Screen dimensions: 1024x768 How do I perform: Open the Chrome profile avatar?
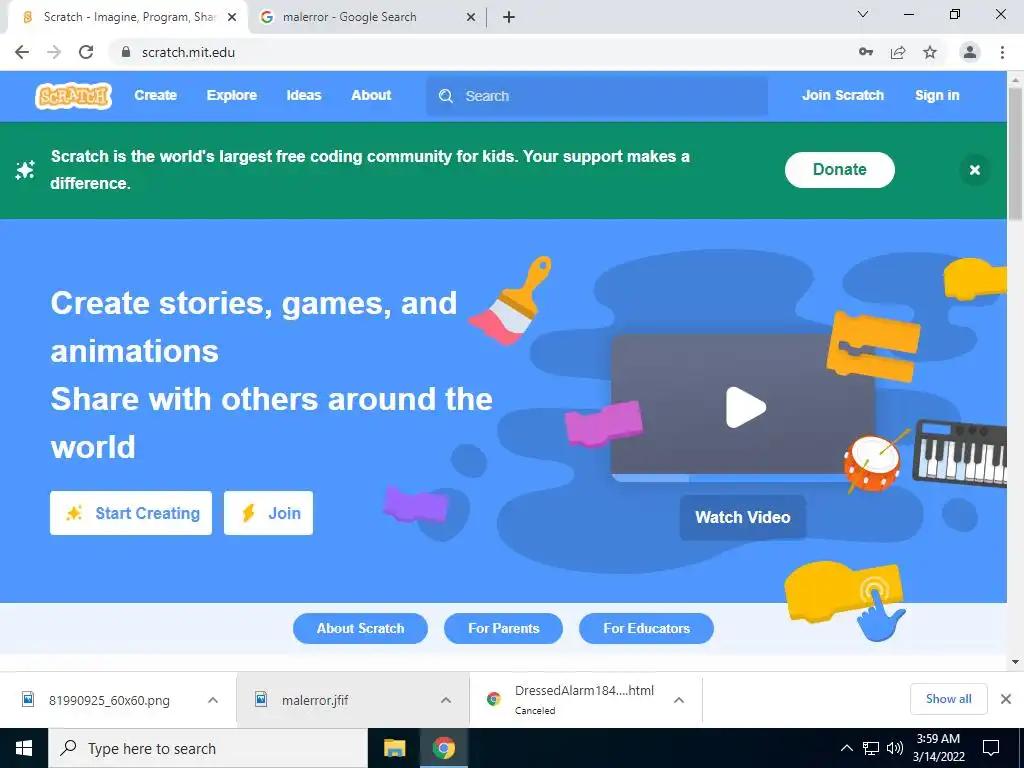coord(970,52)
